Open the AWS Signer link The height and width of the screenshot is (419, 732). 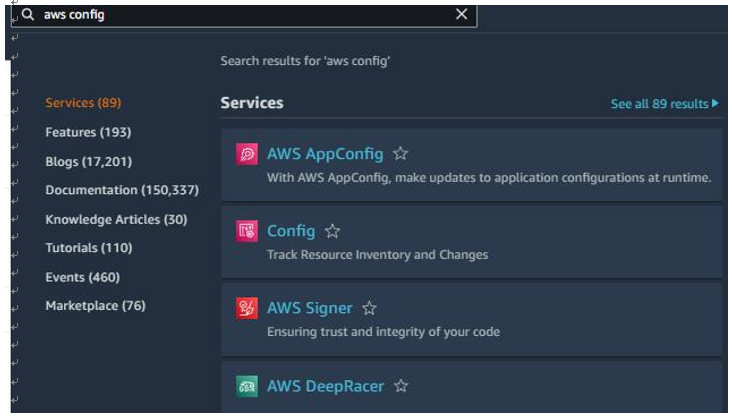(310, 308)
